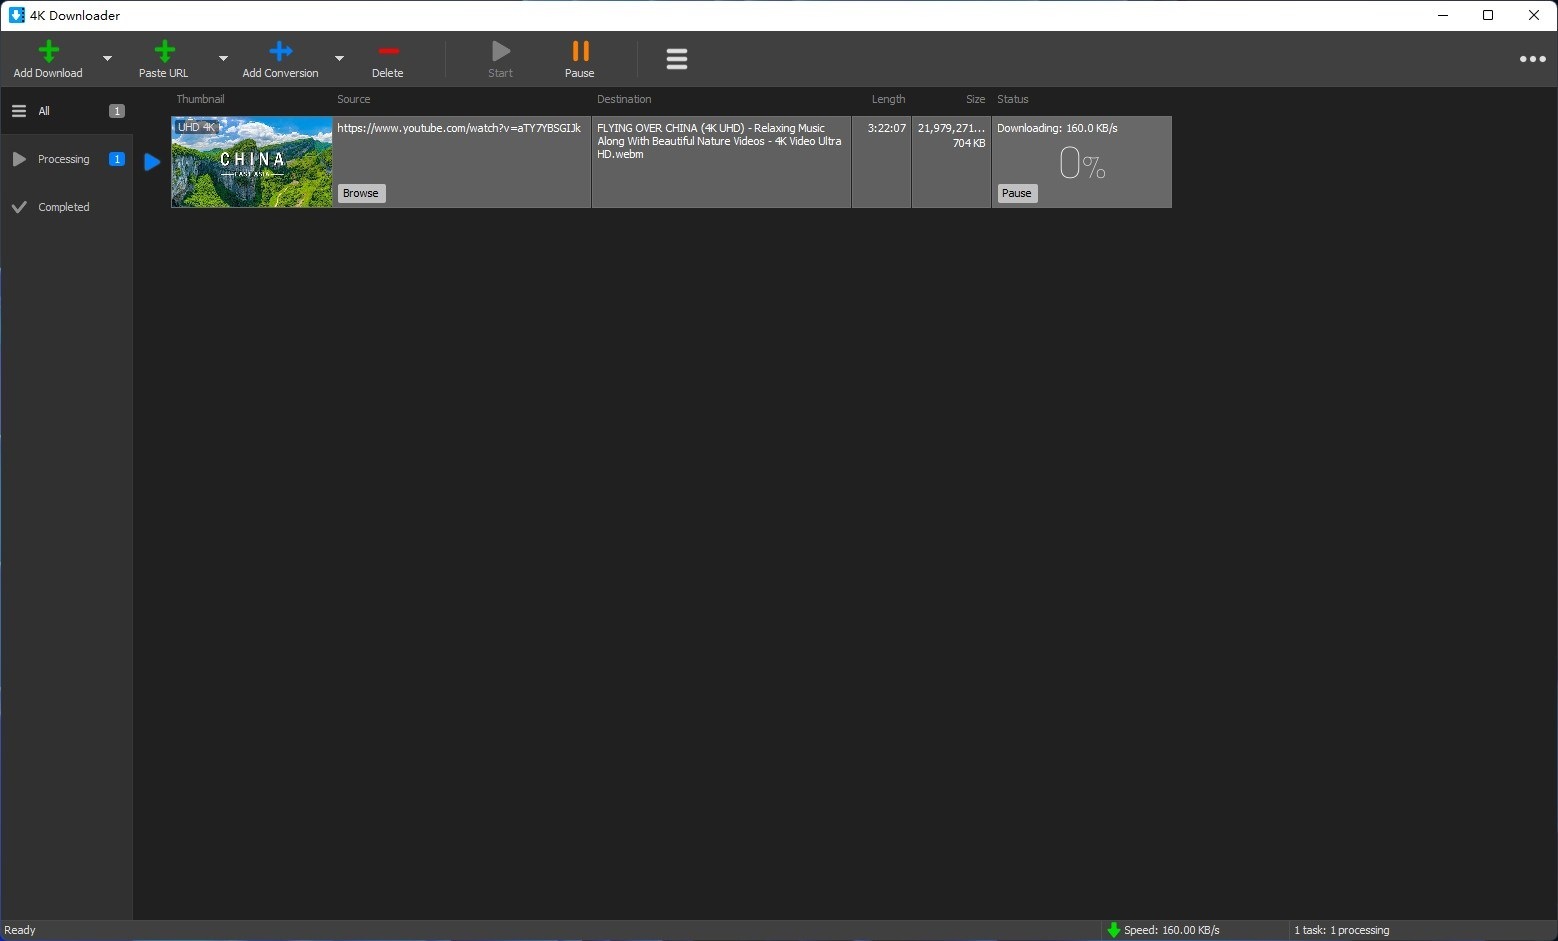Click the Length column header
Image resolution: width=1558 pixels, height=941 pixels.
pyautogui.click(x=888, y=99)
